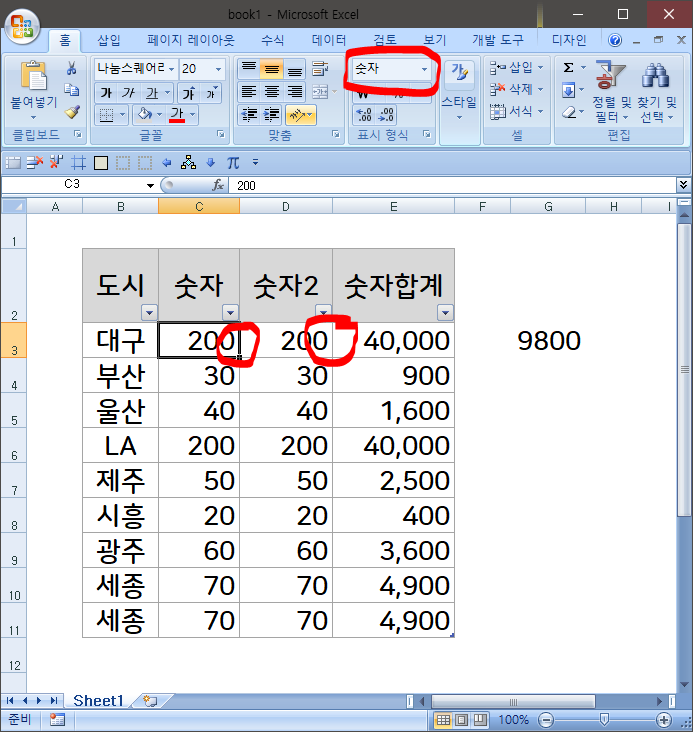Toggle middle vertical alignment
Screen dimensions: 693x732
coord(271,69)
